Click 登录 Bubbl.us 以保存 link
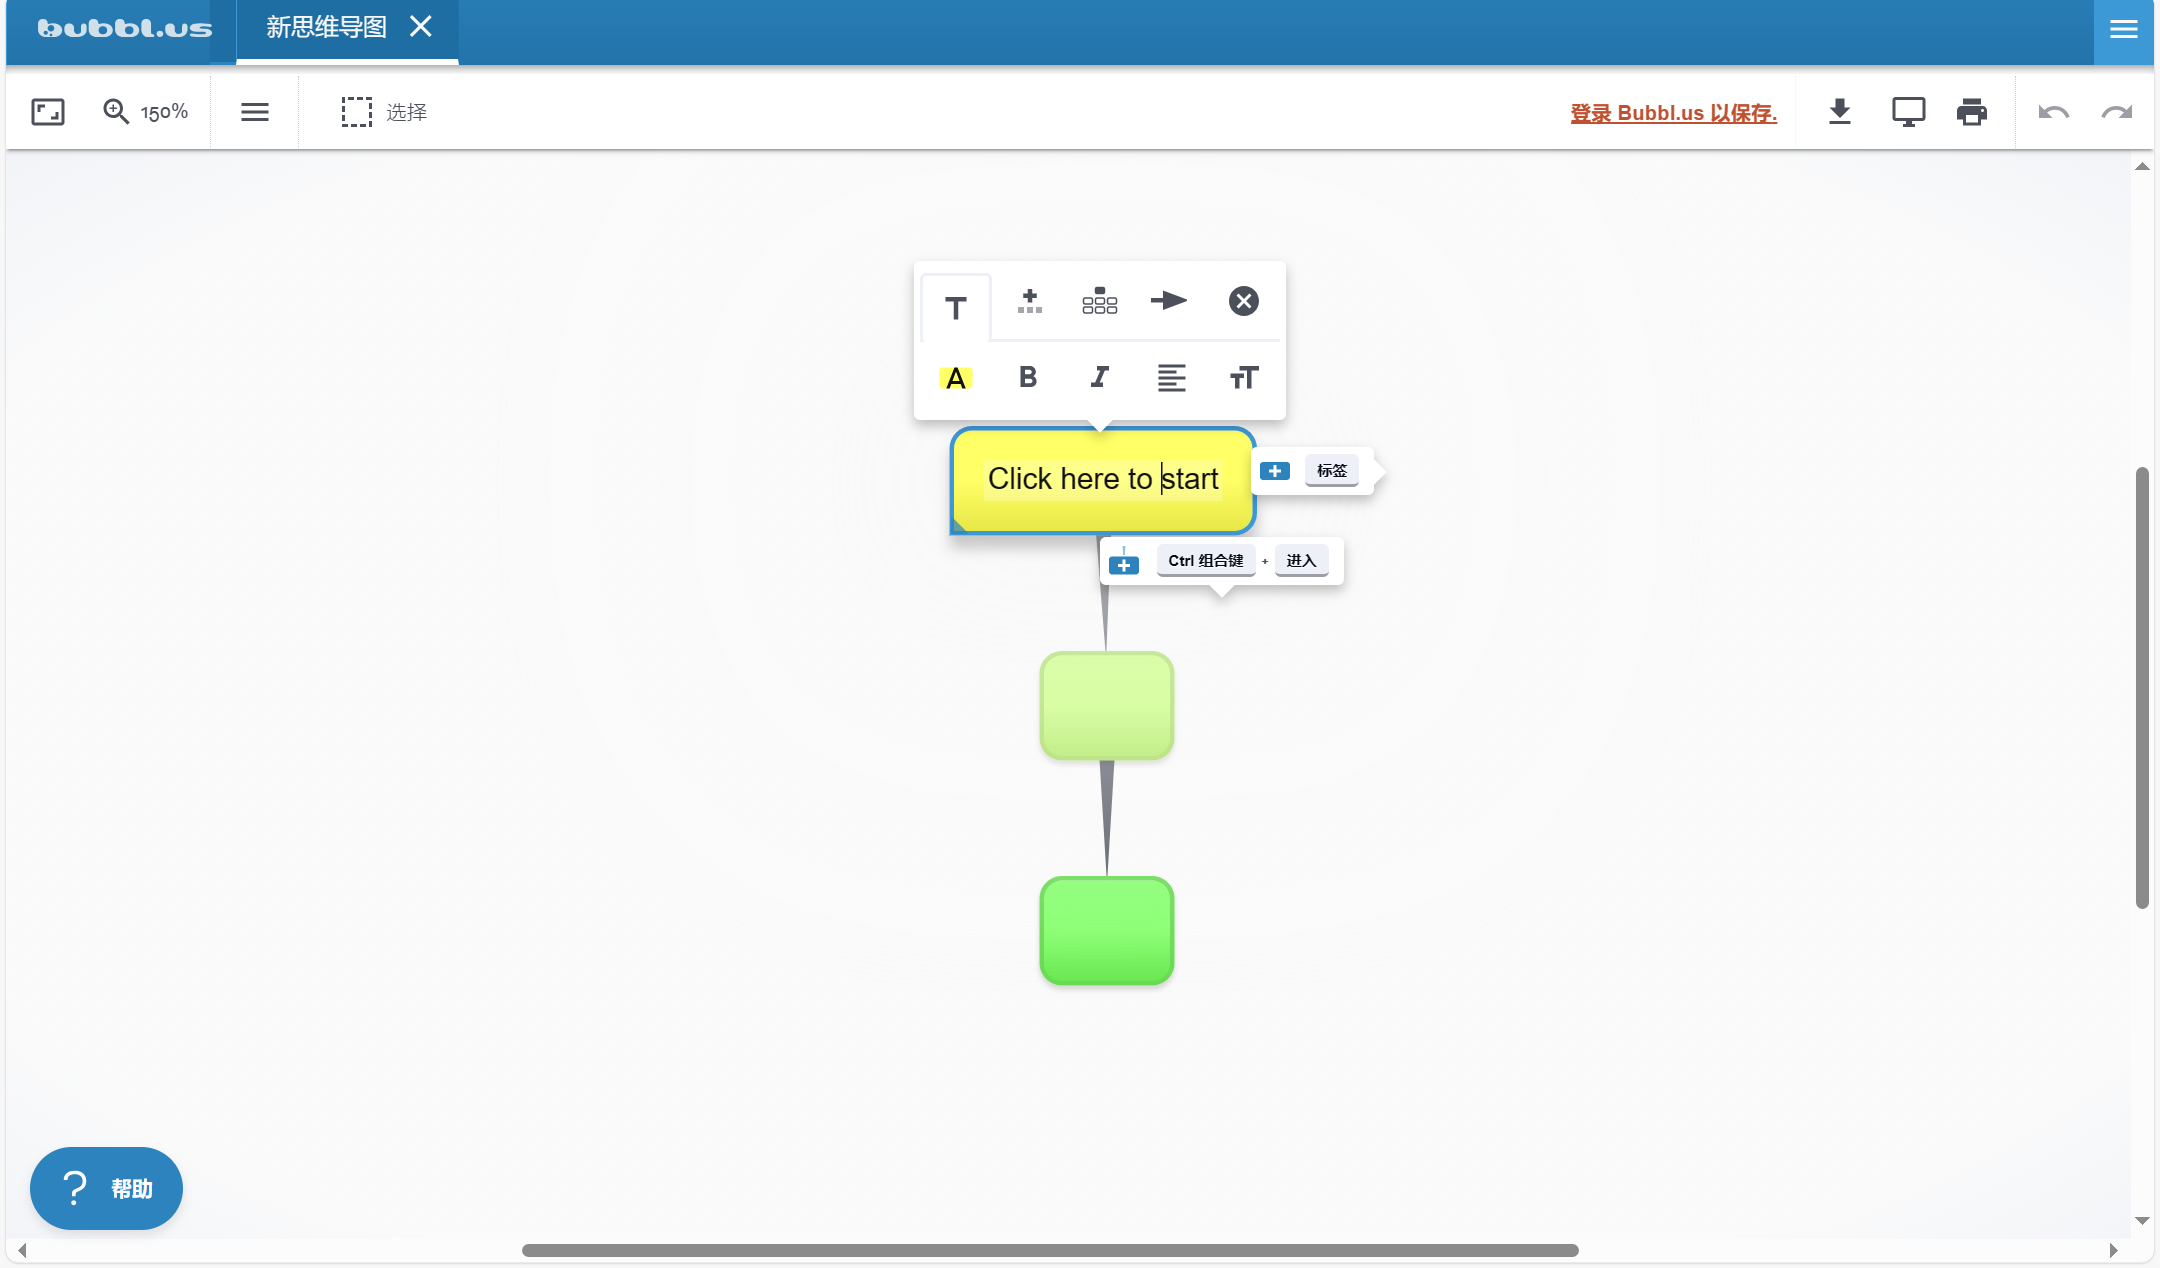This screenshot has height=1268, width=2160. (1674, 112)
